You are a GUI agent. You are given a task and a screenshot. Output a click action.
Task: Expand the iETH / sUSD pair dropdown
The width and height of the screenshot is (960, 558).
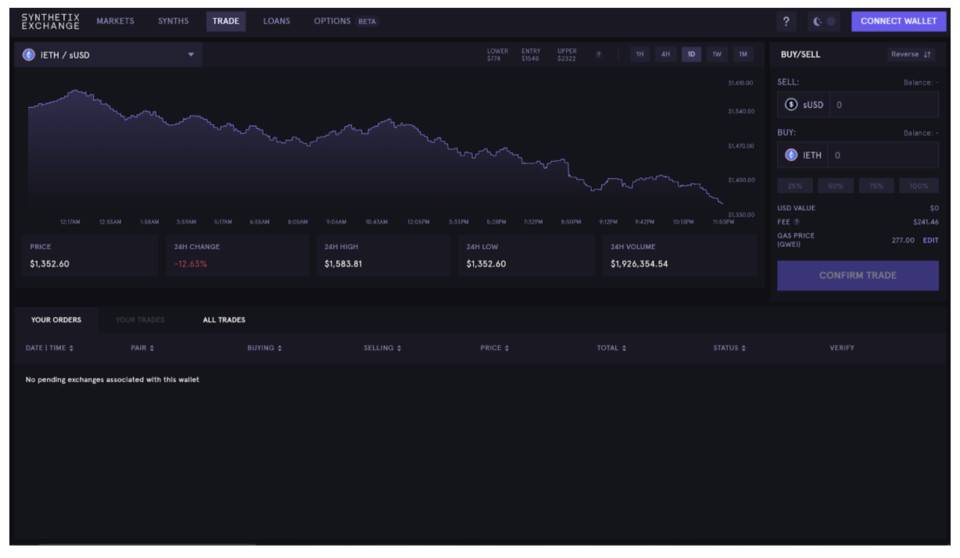point(108,55)
